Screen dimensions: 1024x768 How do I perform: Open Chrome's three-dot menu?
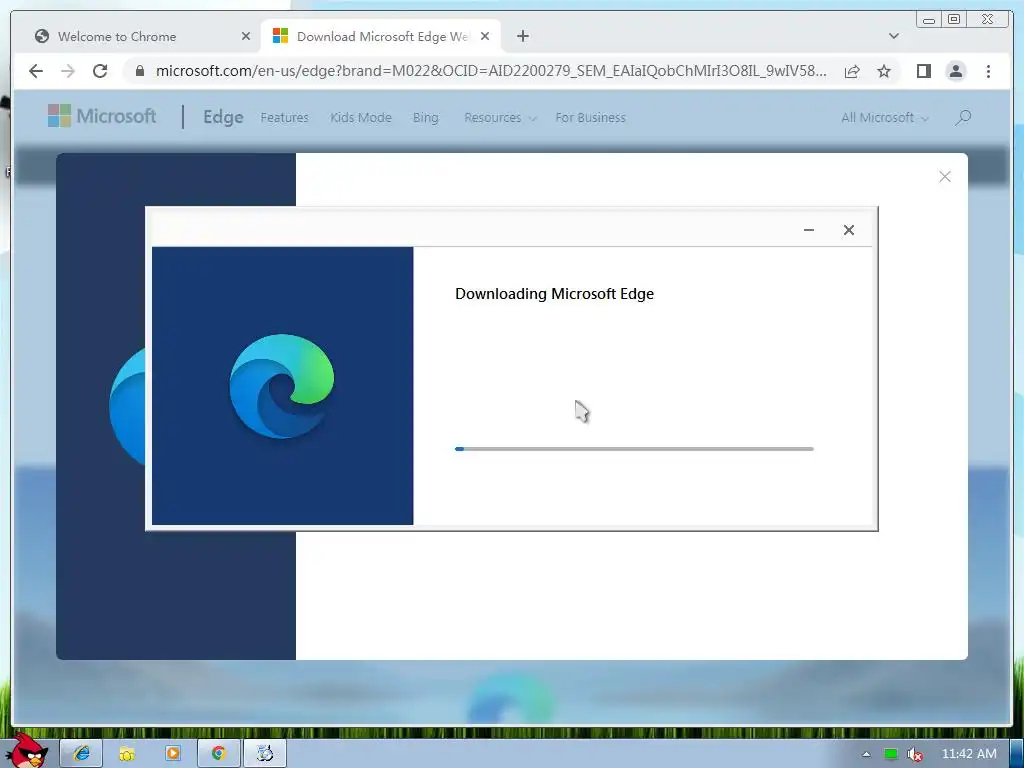[988, 71]
